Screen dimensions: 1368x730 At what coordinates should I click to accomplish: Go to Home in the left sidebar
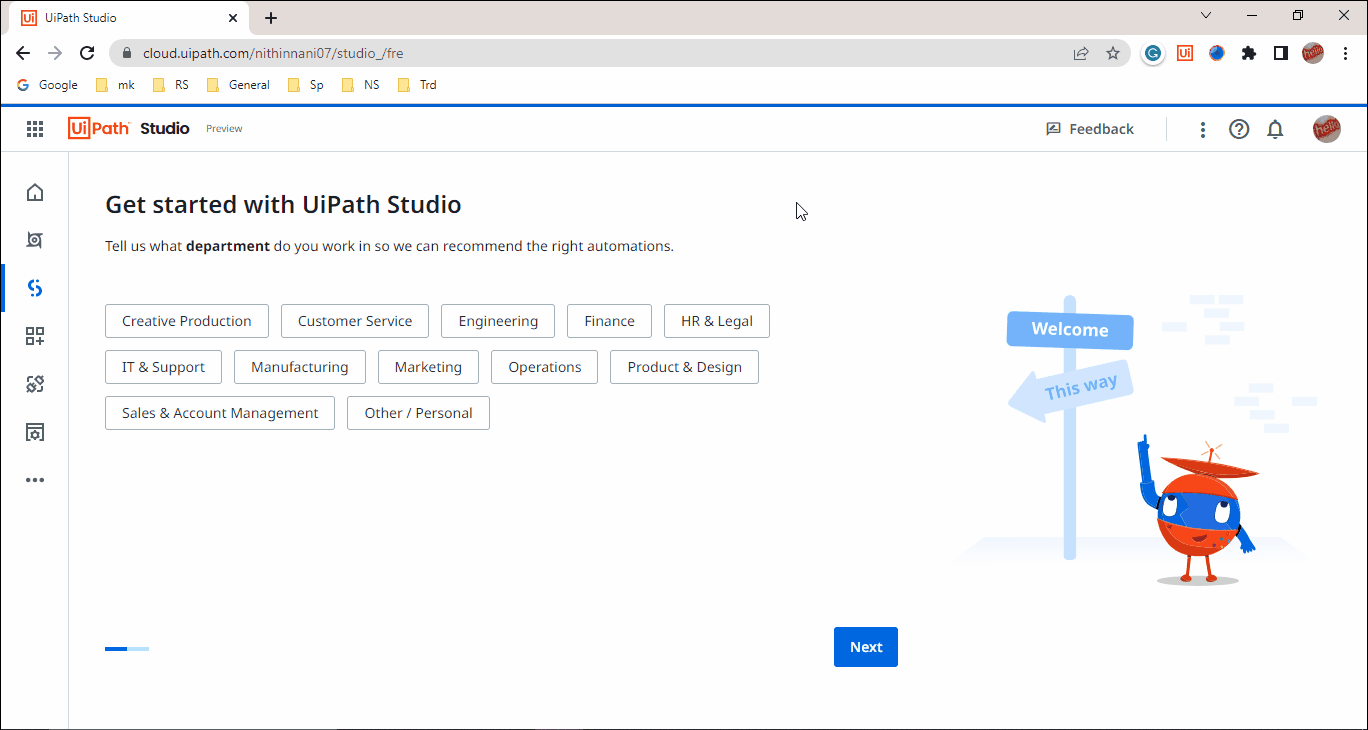point(35,192)
